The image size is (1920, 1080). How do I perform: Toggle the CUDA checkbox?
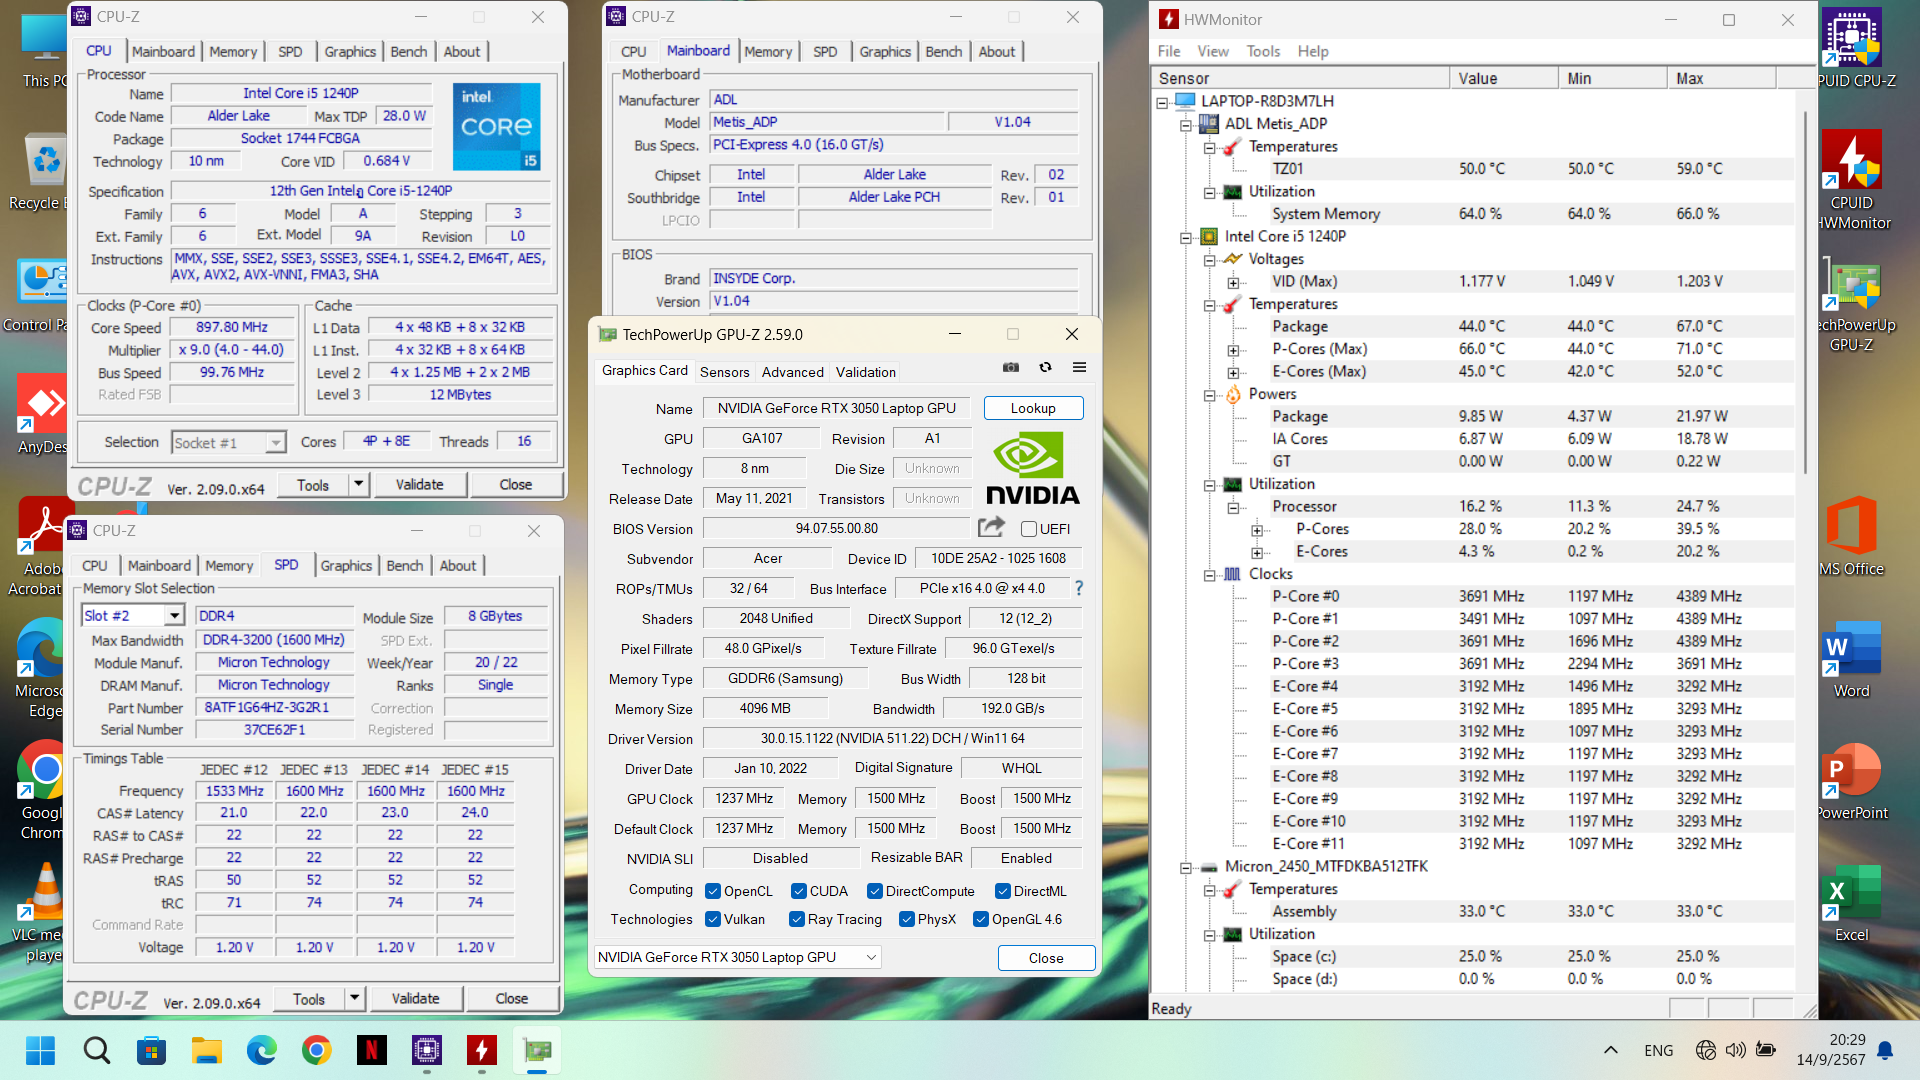[799, 891]
